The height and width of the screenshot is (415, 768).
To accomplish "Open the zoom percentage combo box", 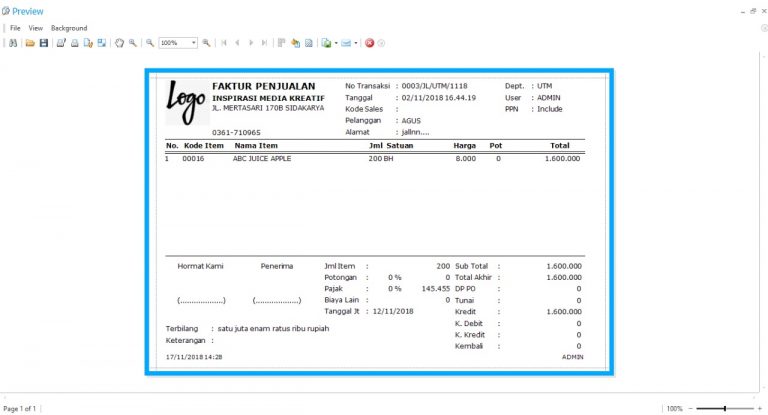I will pos(178,43).
